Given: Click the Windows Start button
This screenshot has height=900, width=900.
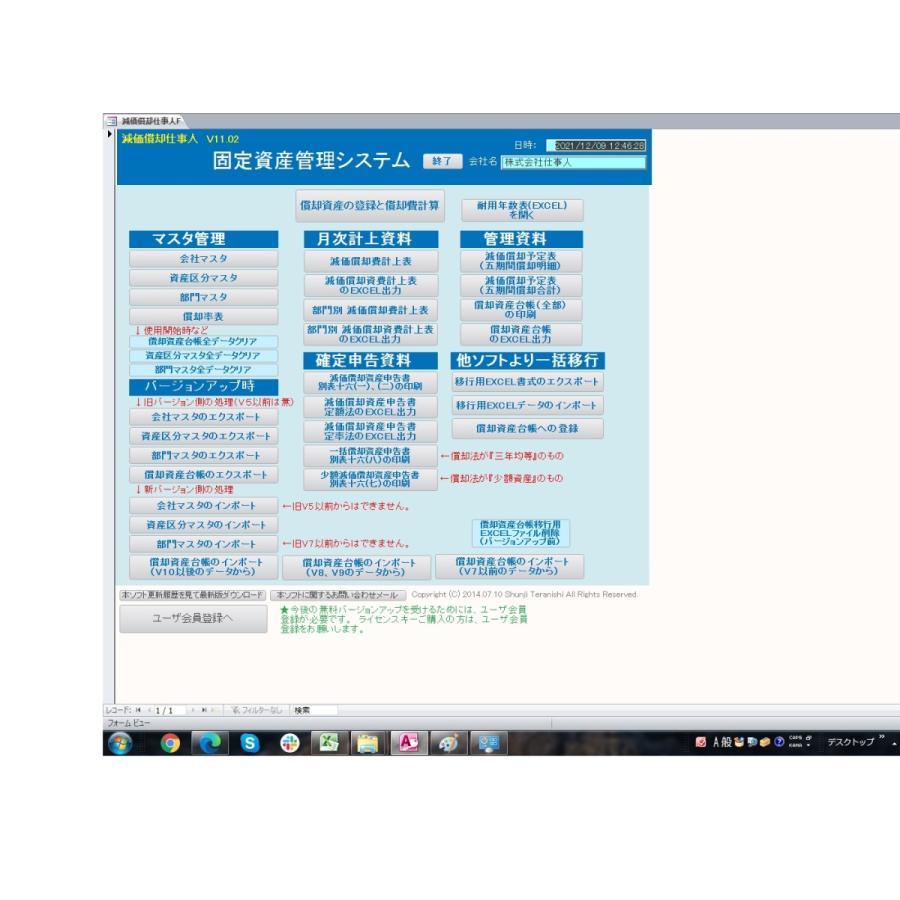Looking at the screenshot, I should (122, 742).
